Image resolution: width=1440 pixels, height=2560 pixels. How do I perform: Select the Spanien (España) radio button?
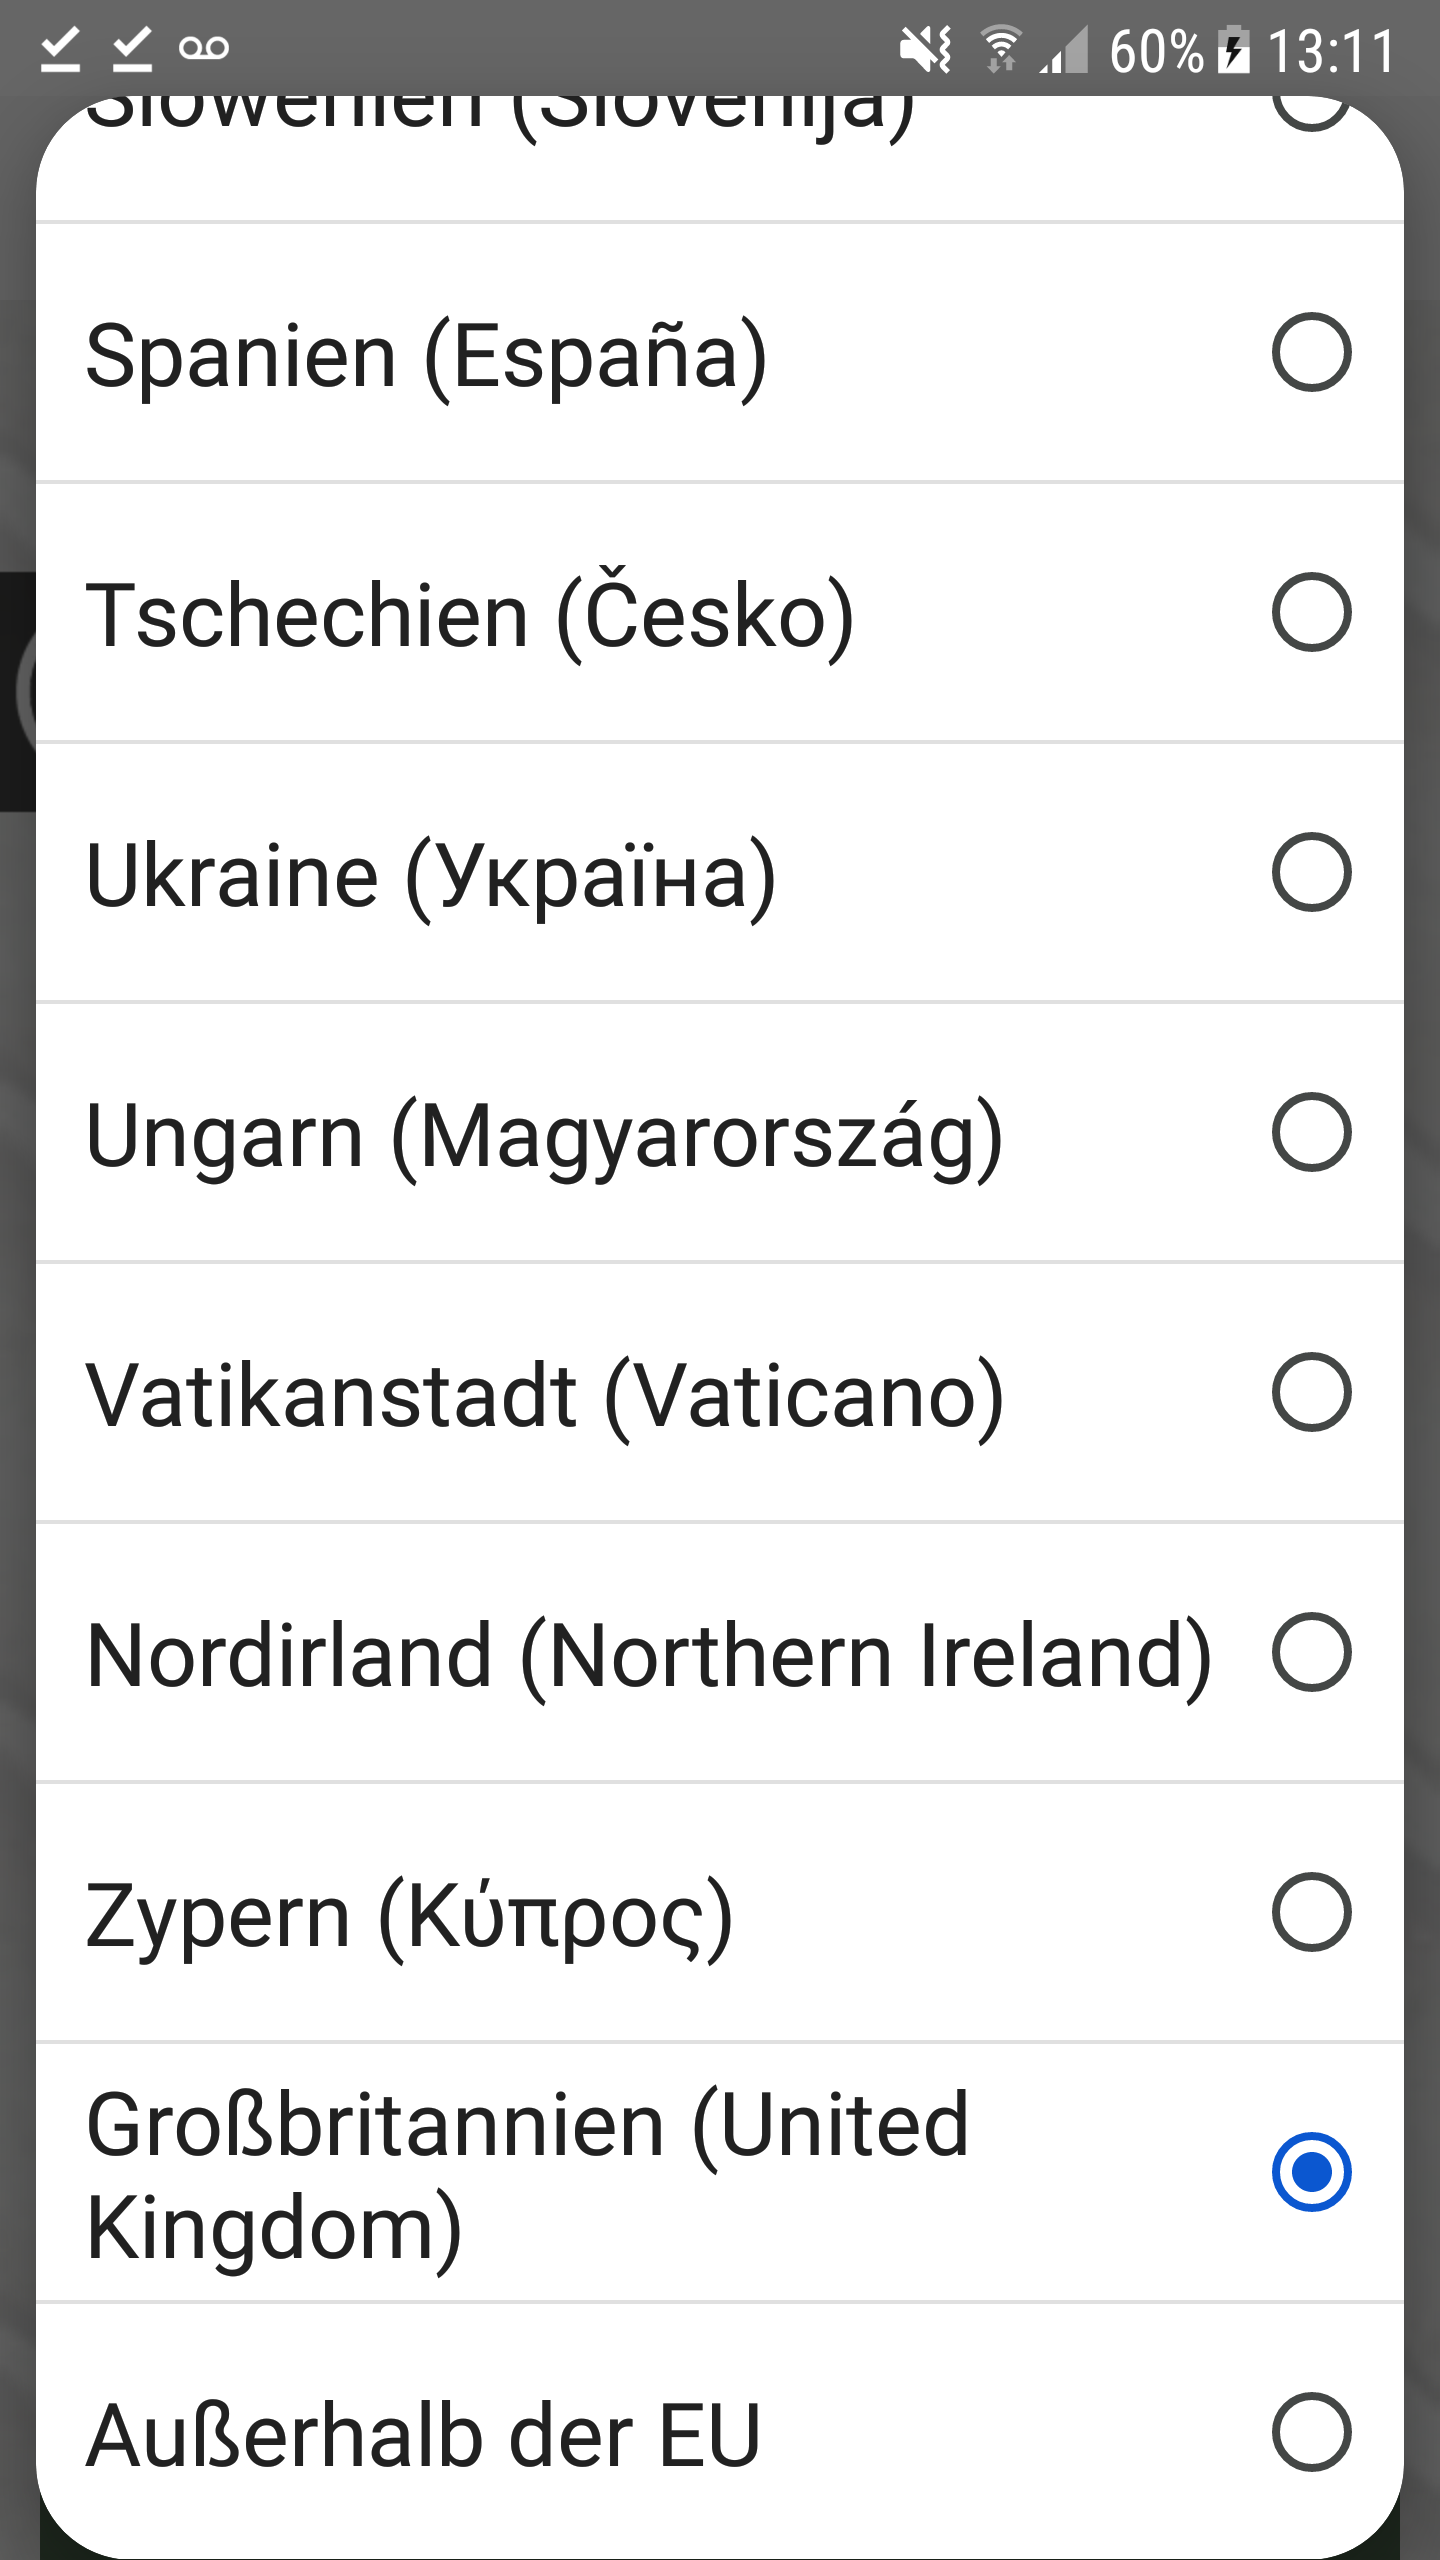pyautogui.click(x=1311, y=351)
